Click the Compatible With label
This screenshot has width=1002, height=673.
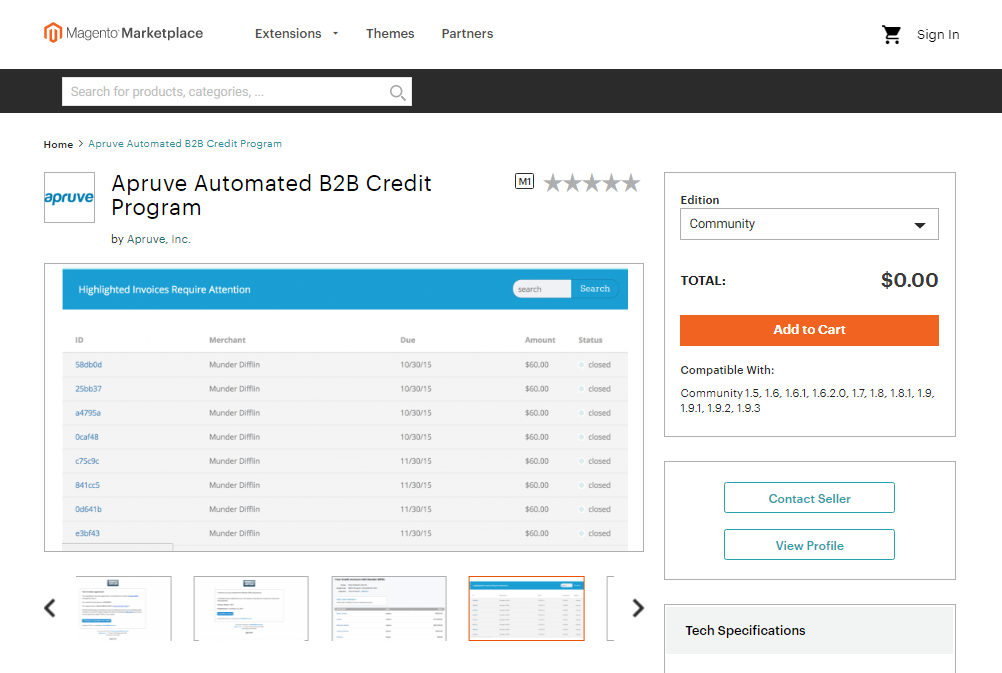[727, 370]
